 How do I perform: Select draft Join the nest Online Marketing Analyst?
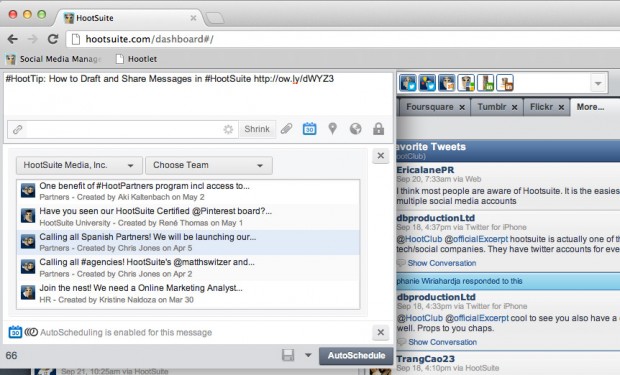(188, 294)
